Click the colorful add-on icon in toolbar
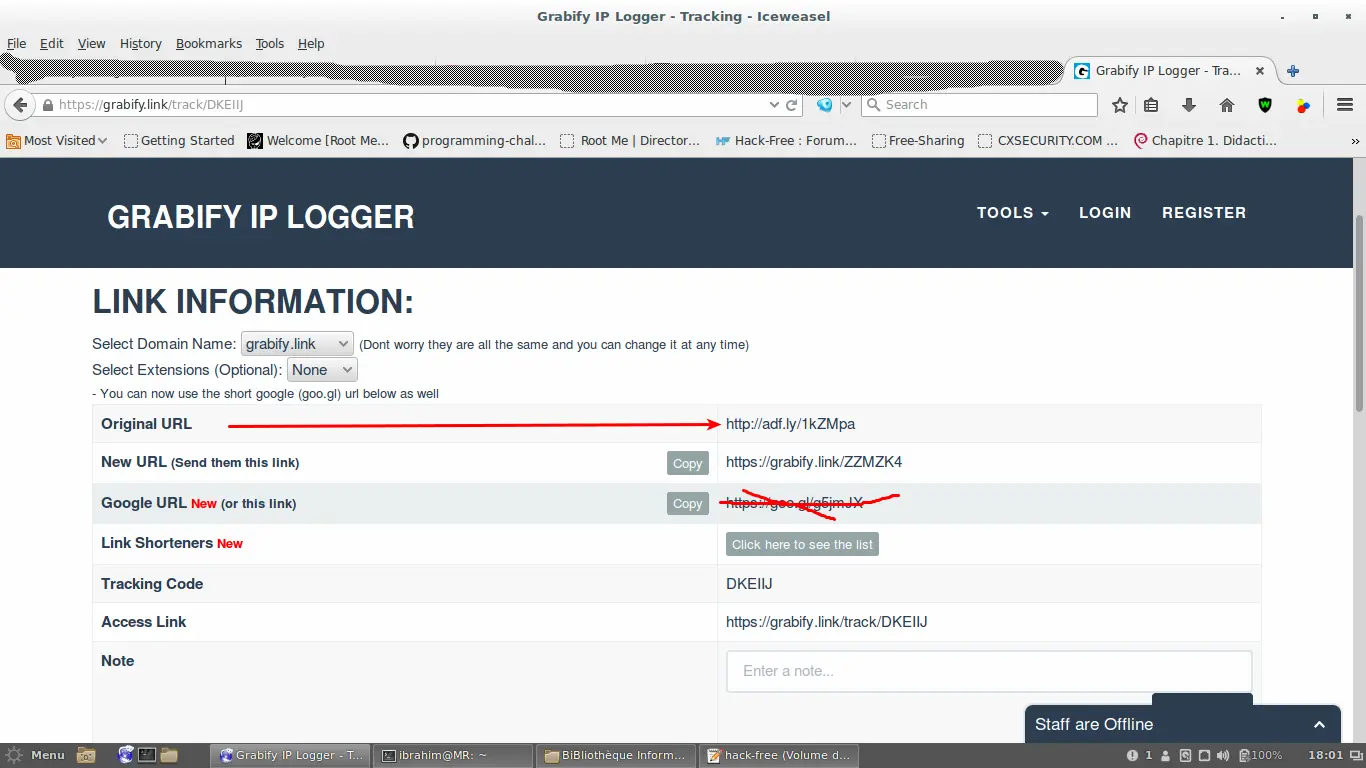This screenshot has width=1366, height=768. pos(1301,104)
